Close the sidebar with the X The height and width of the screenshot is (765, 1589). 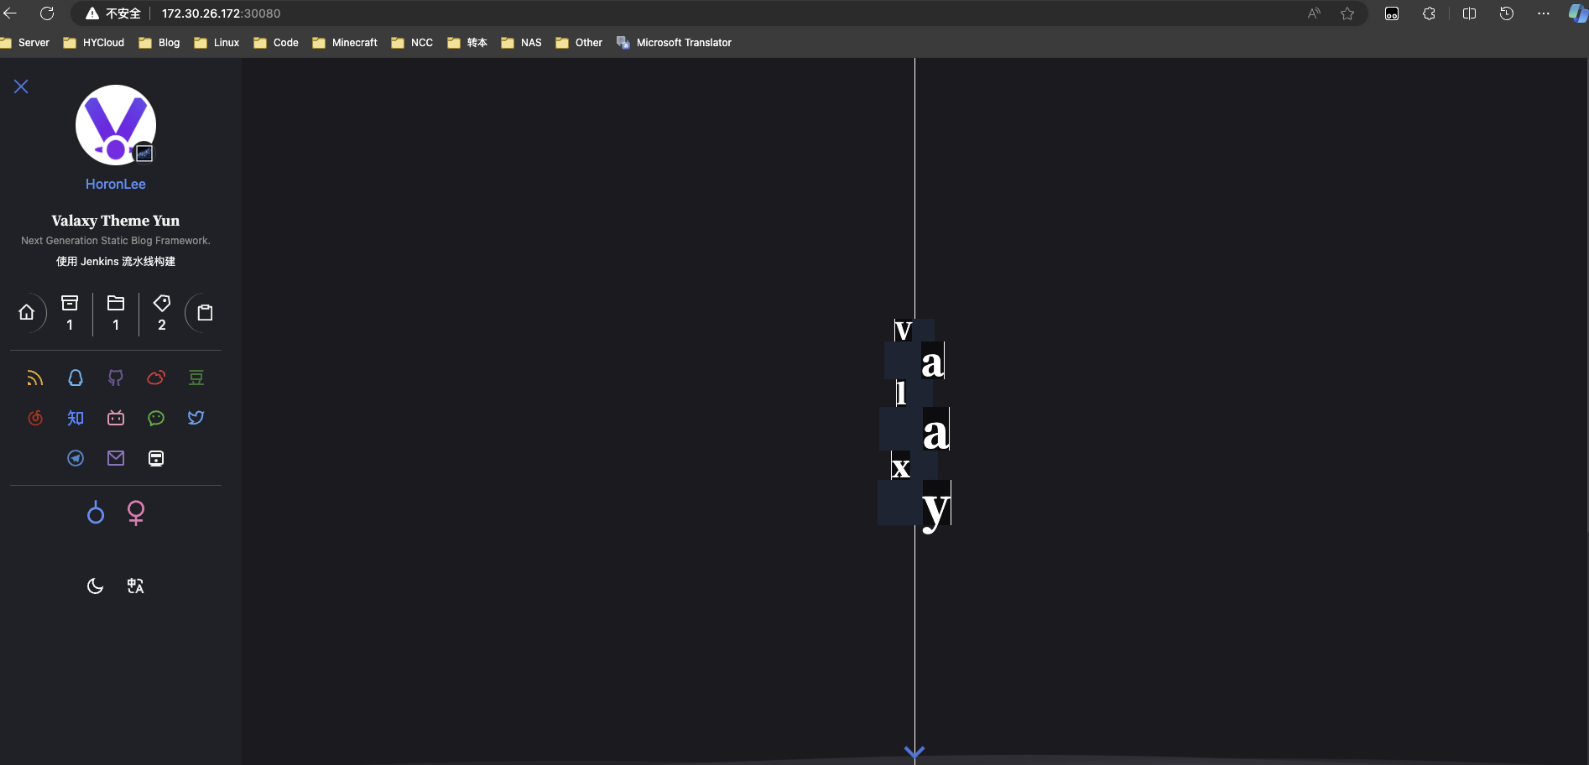click(x=21, y=87)
